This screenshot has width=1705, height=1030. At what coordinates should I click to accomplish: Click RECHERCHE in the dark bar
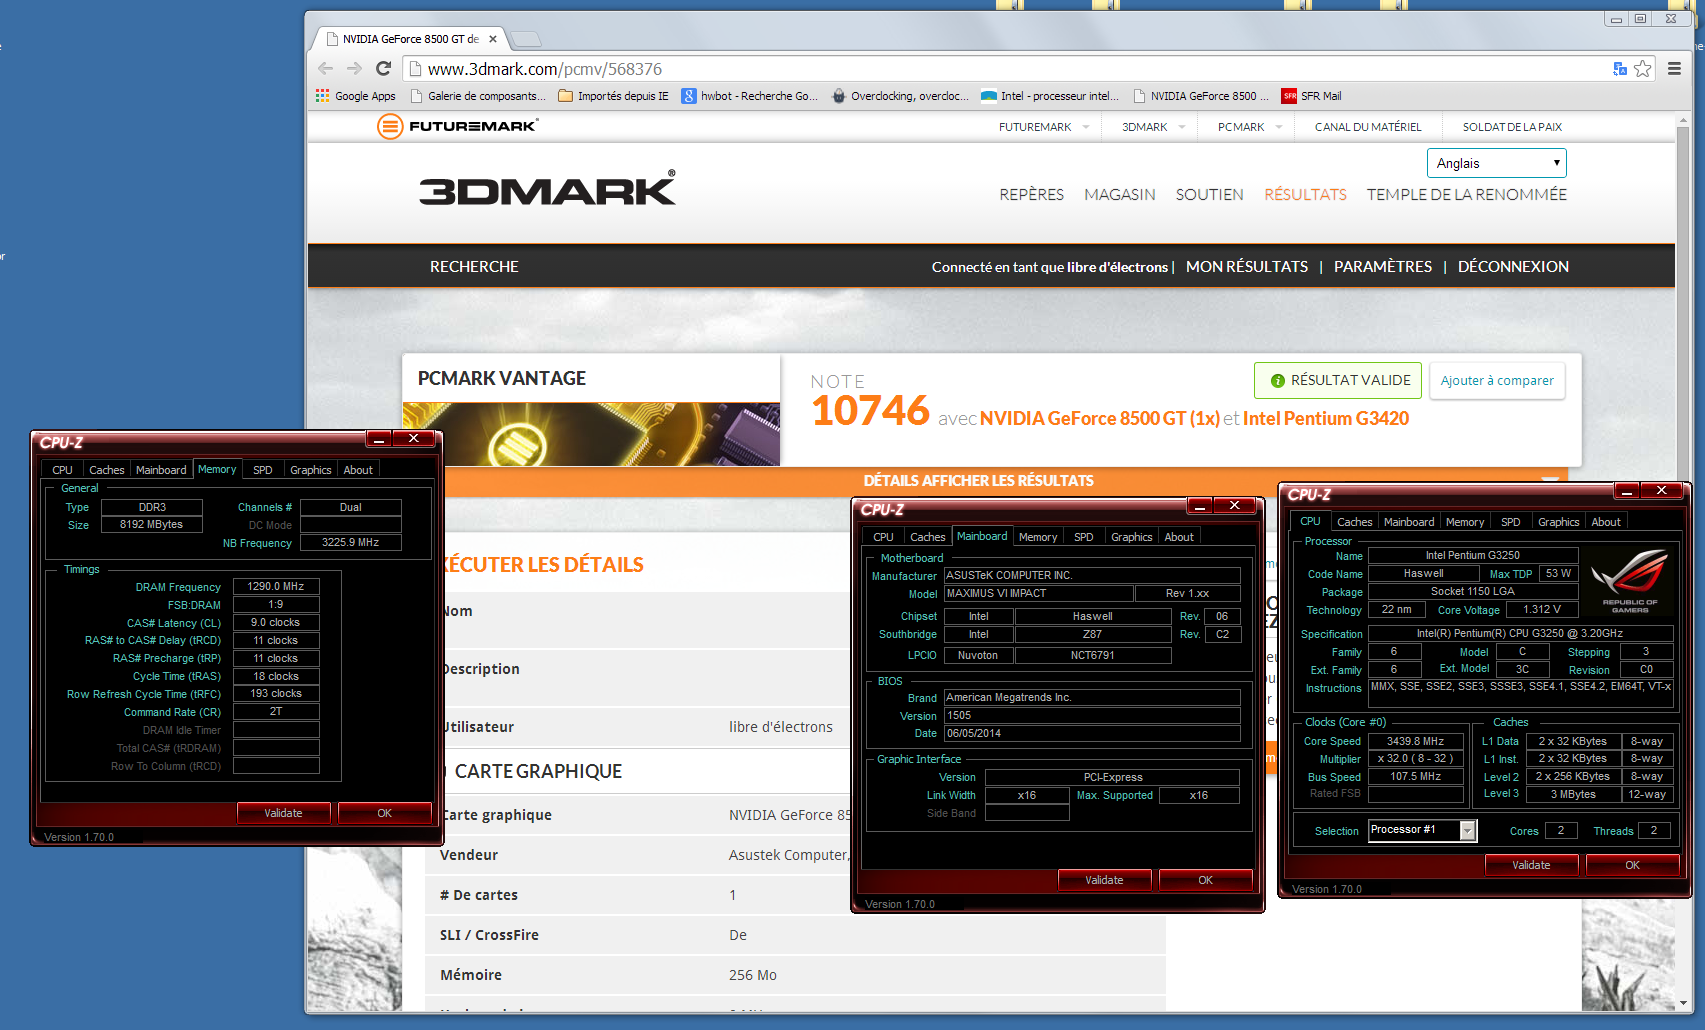474,266
